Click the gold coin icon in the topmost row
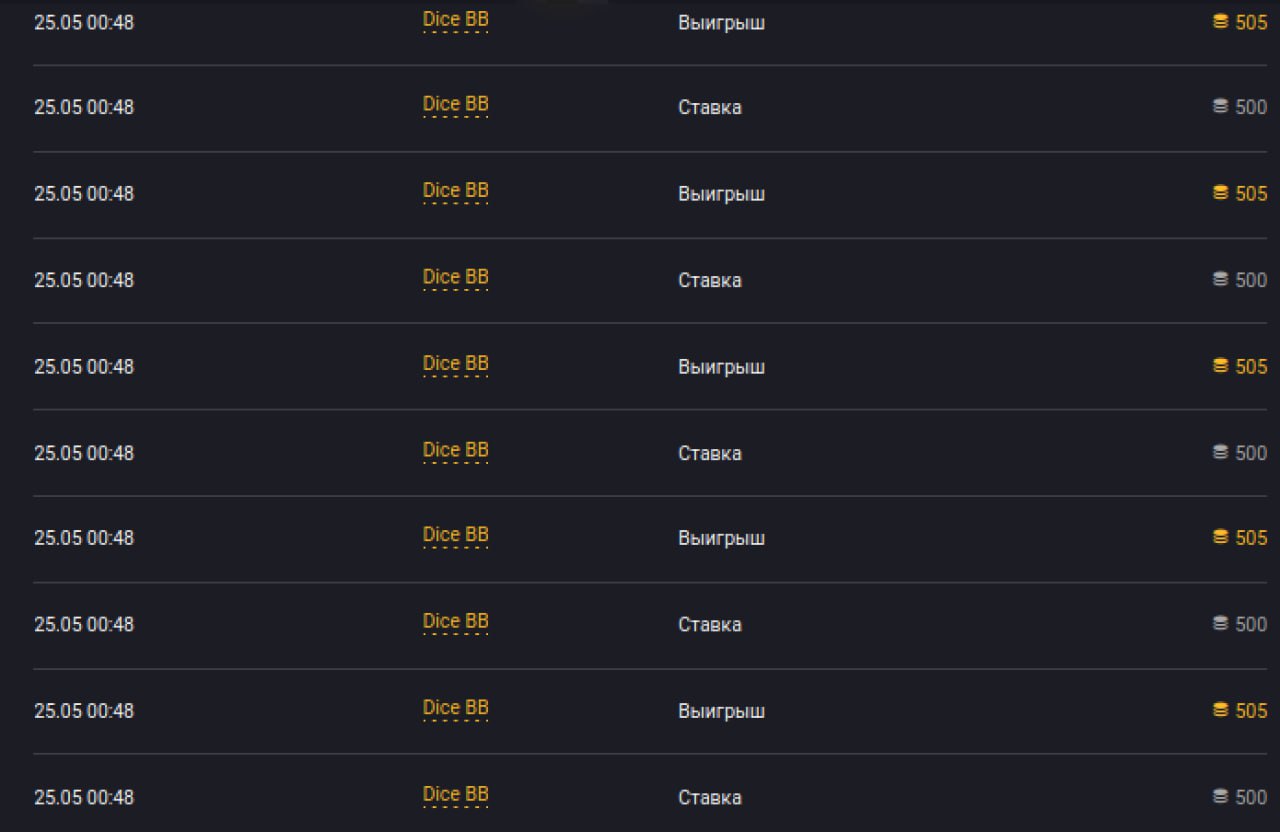The height and width of the screenshot is (832, 1280). coord(1221,21)
